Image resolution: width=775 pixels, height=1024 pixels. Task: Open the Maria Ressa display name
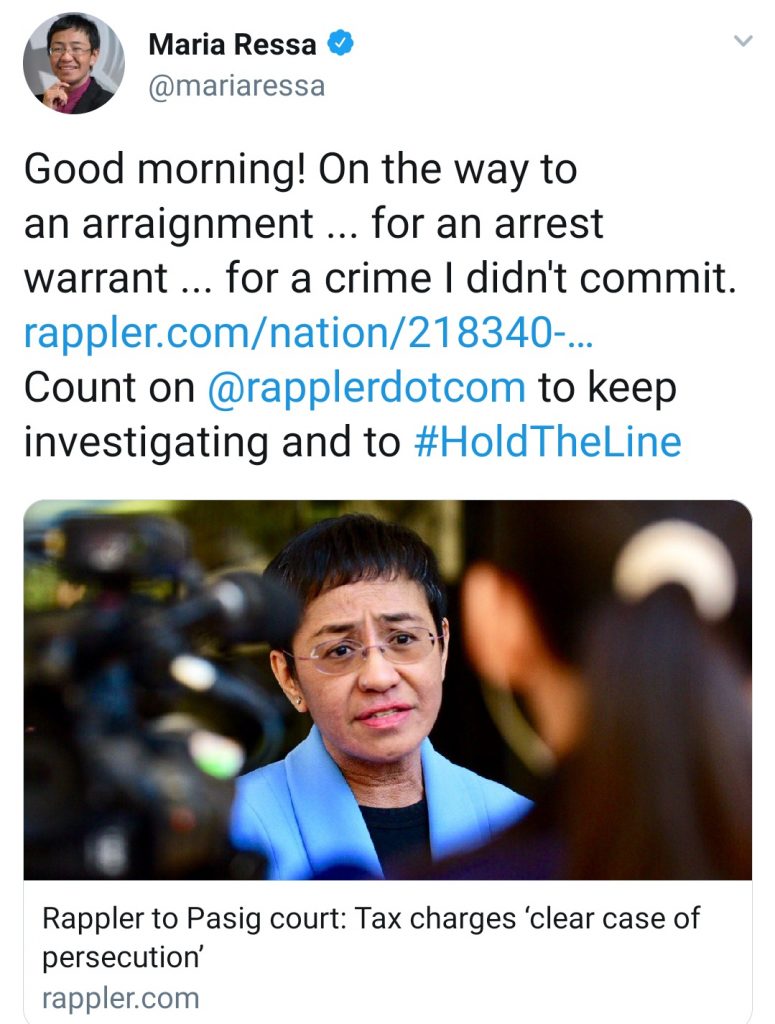232,44
